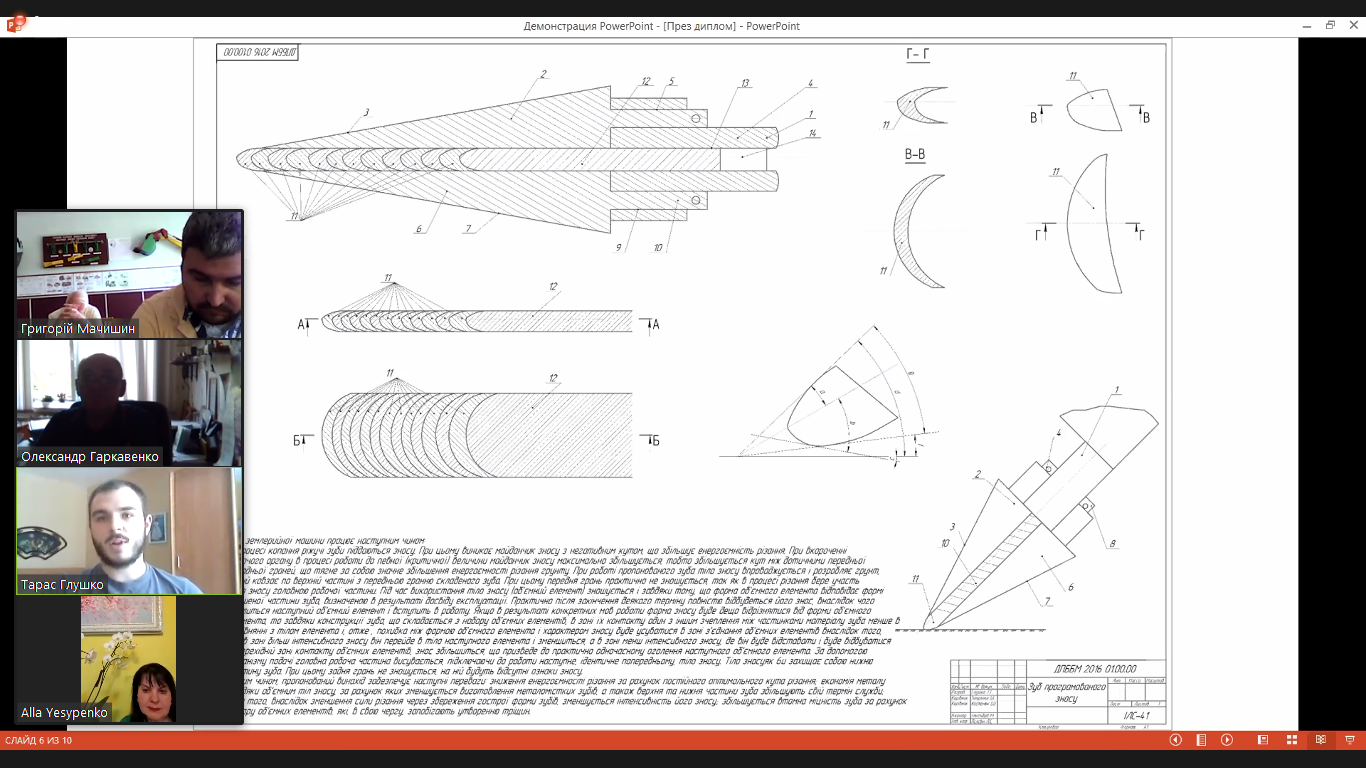1366x768 pixels.
Task: Select Тарас Глушко's video tile
Action: [129, 531]
